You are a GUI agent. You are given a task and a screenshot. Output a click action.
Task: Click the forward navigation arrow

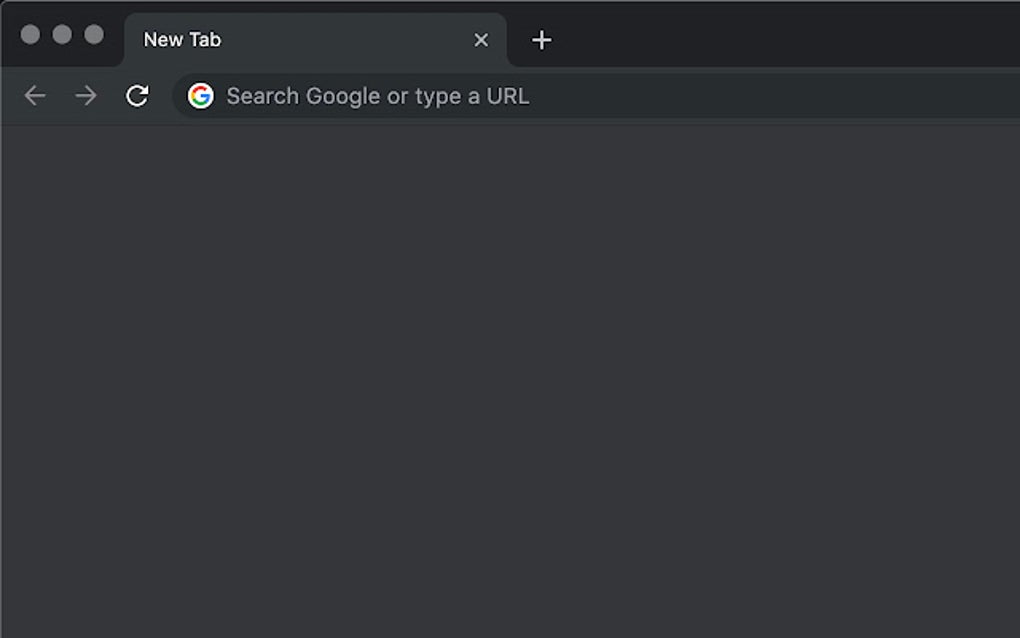pyautogui.click(x=86, y=96)
